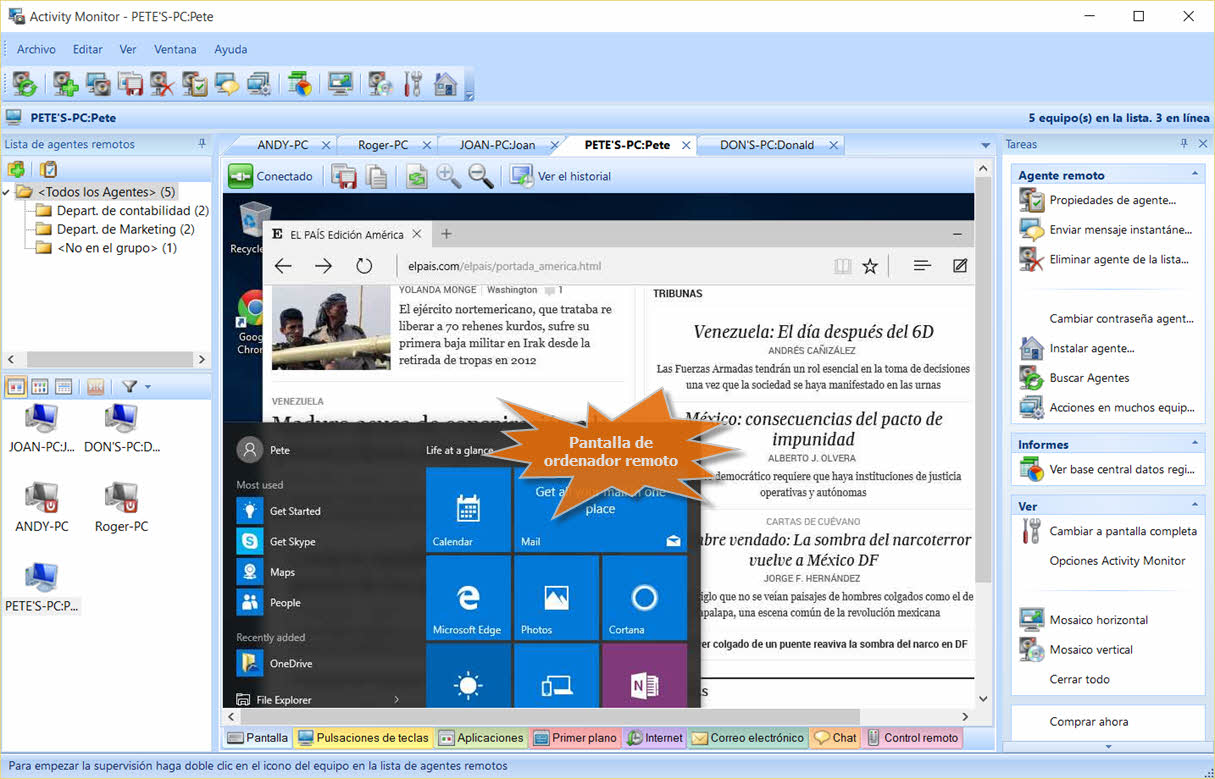Click Propiedades de agente link
Viewport: 1215px width, 779px height.
[1112, 200]
